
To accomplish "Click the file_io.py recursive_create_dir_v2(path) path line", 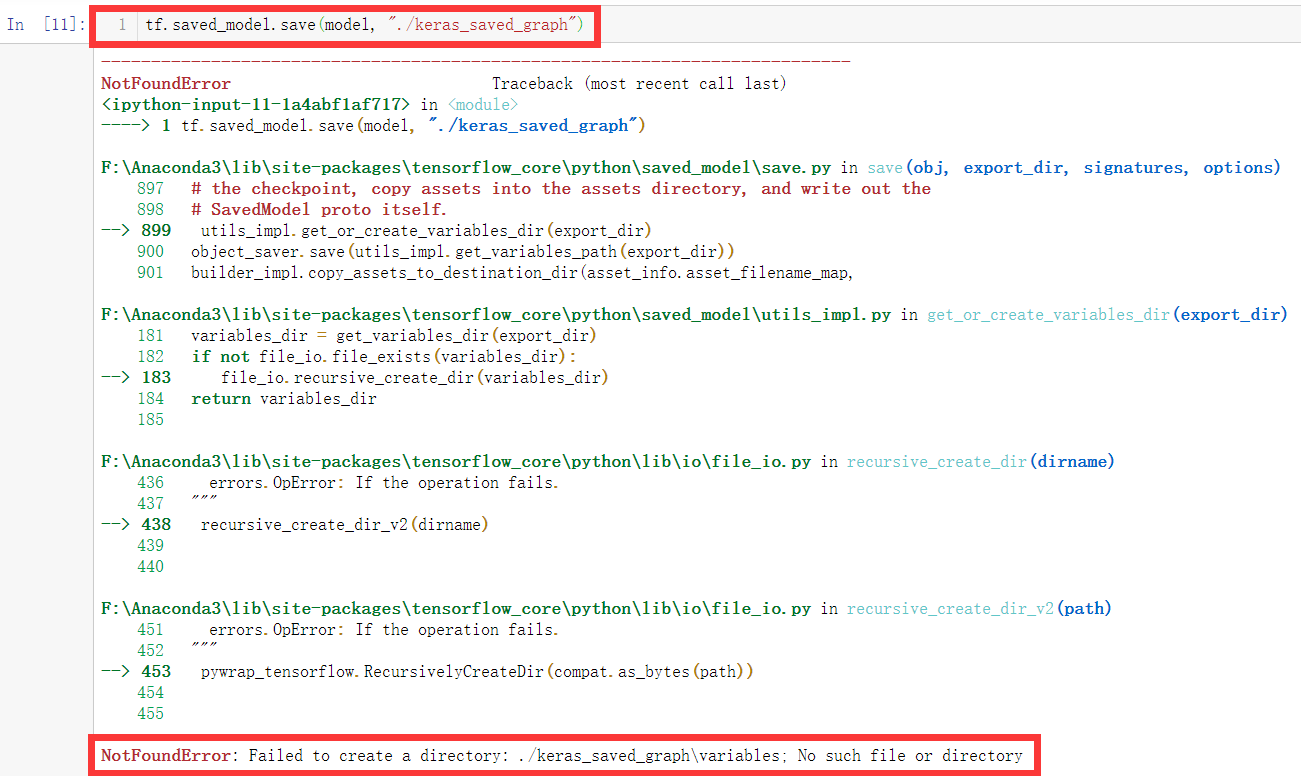I will tap(606, 609).
